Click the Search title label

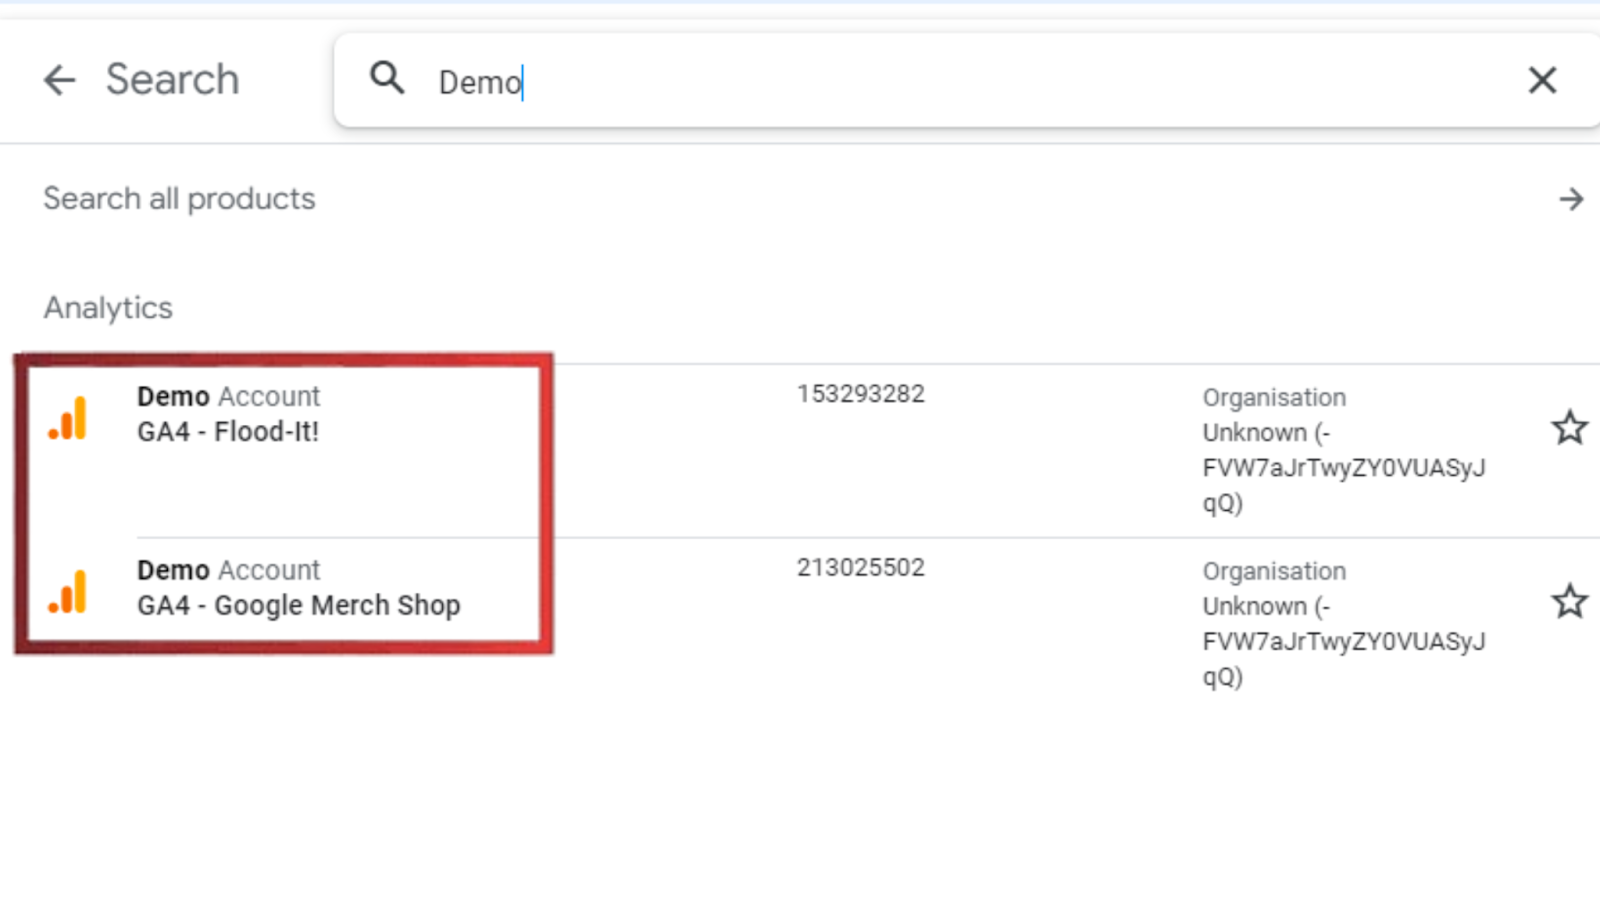tap(173, 80)
